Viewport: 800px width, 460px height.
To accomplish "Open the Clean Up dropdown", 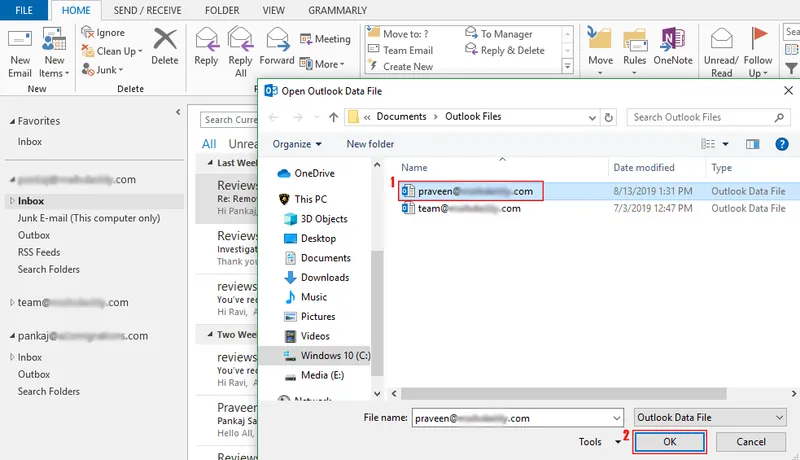I will 113,51.
